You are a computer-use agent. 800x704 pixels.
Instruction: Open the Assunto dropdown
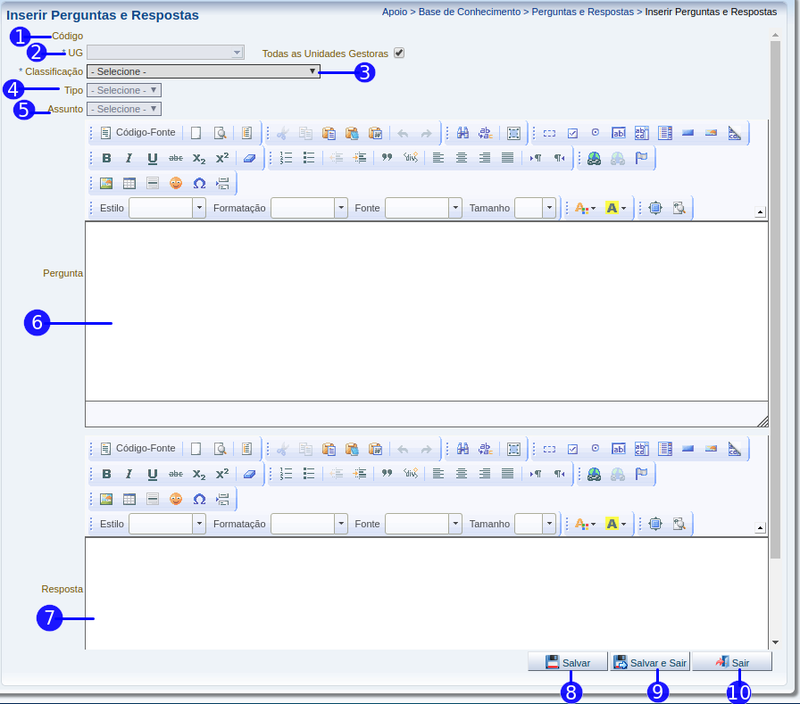click(x=124, y=109)
